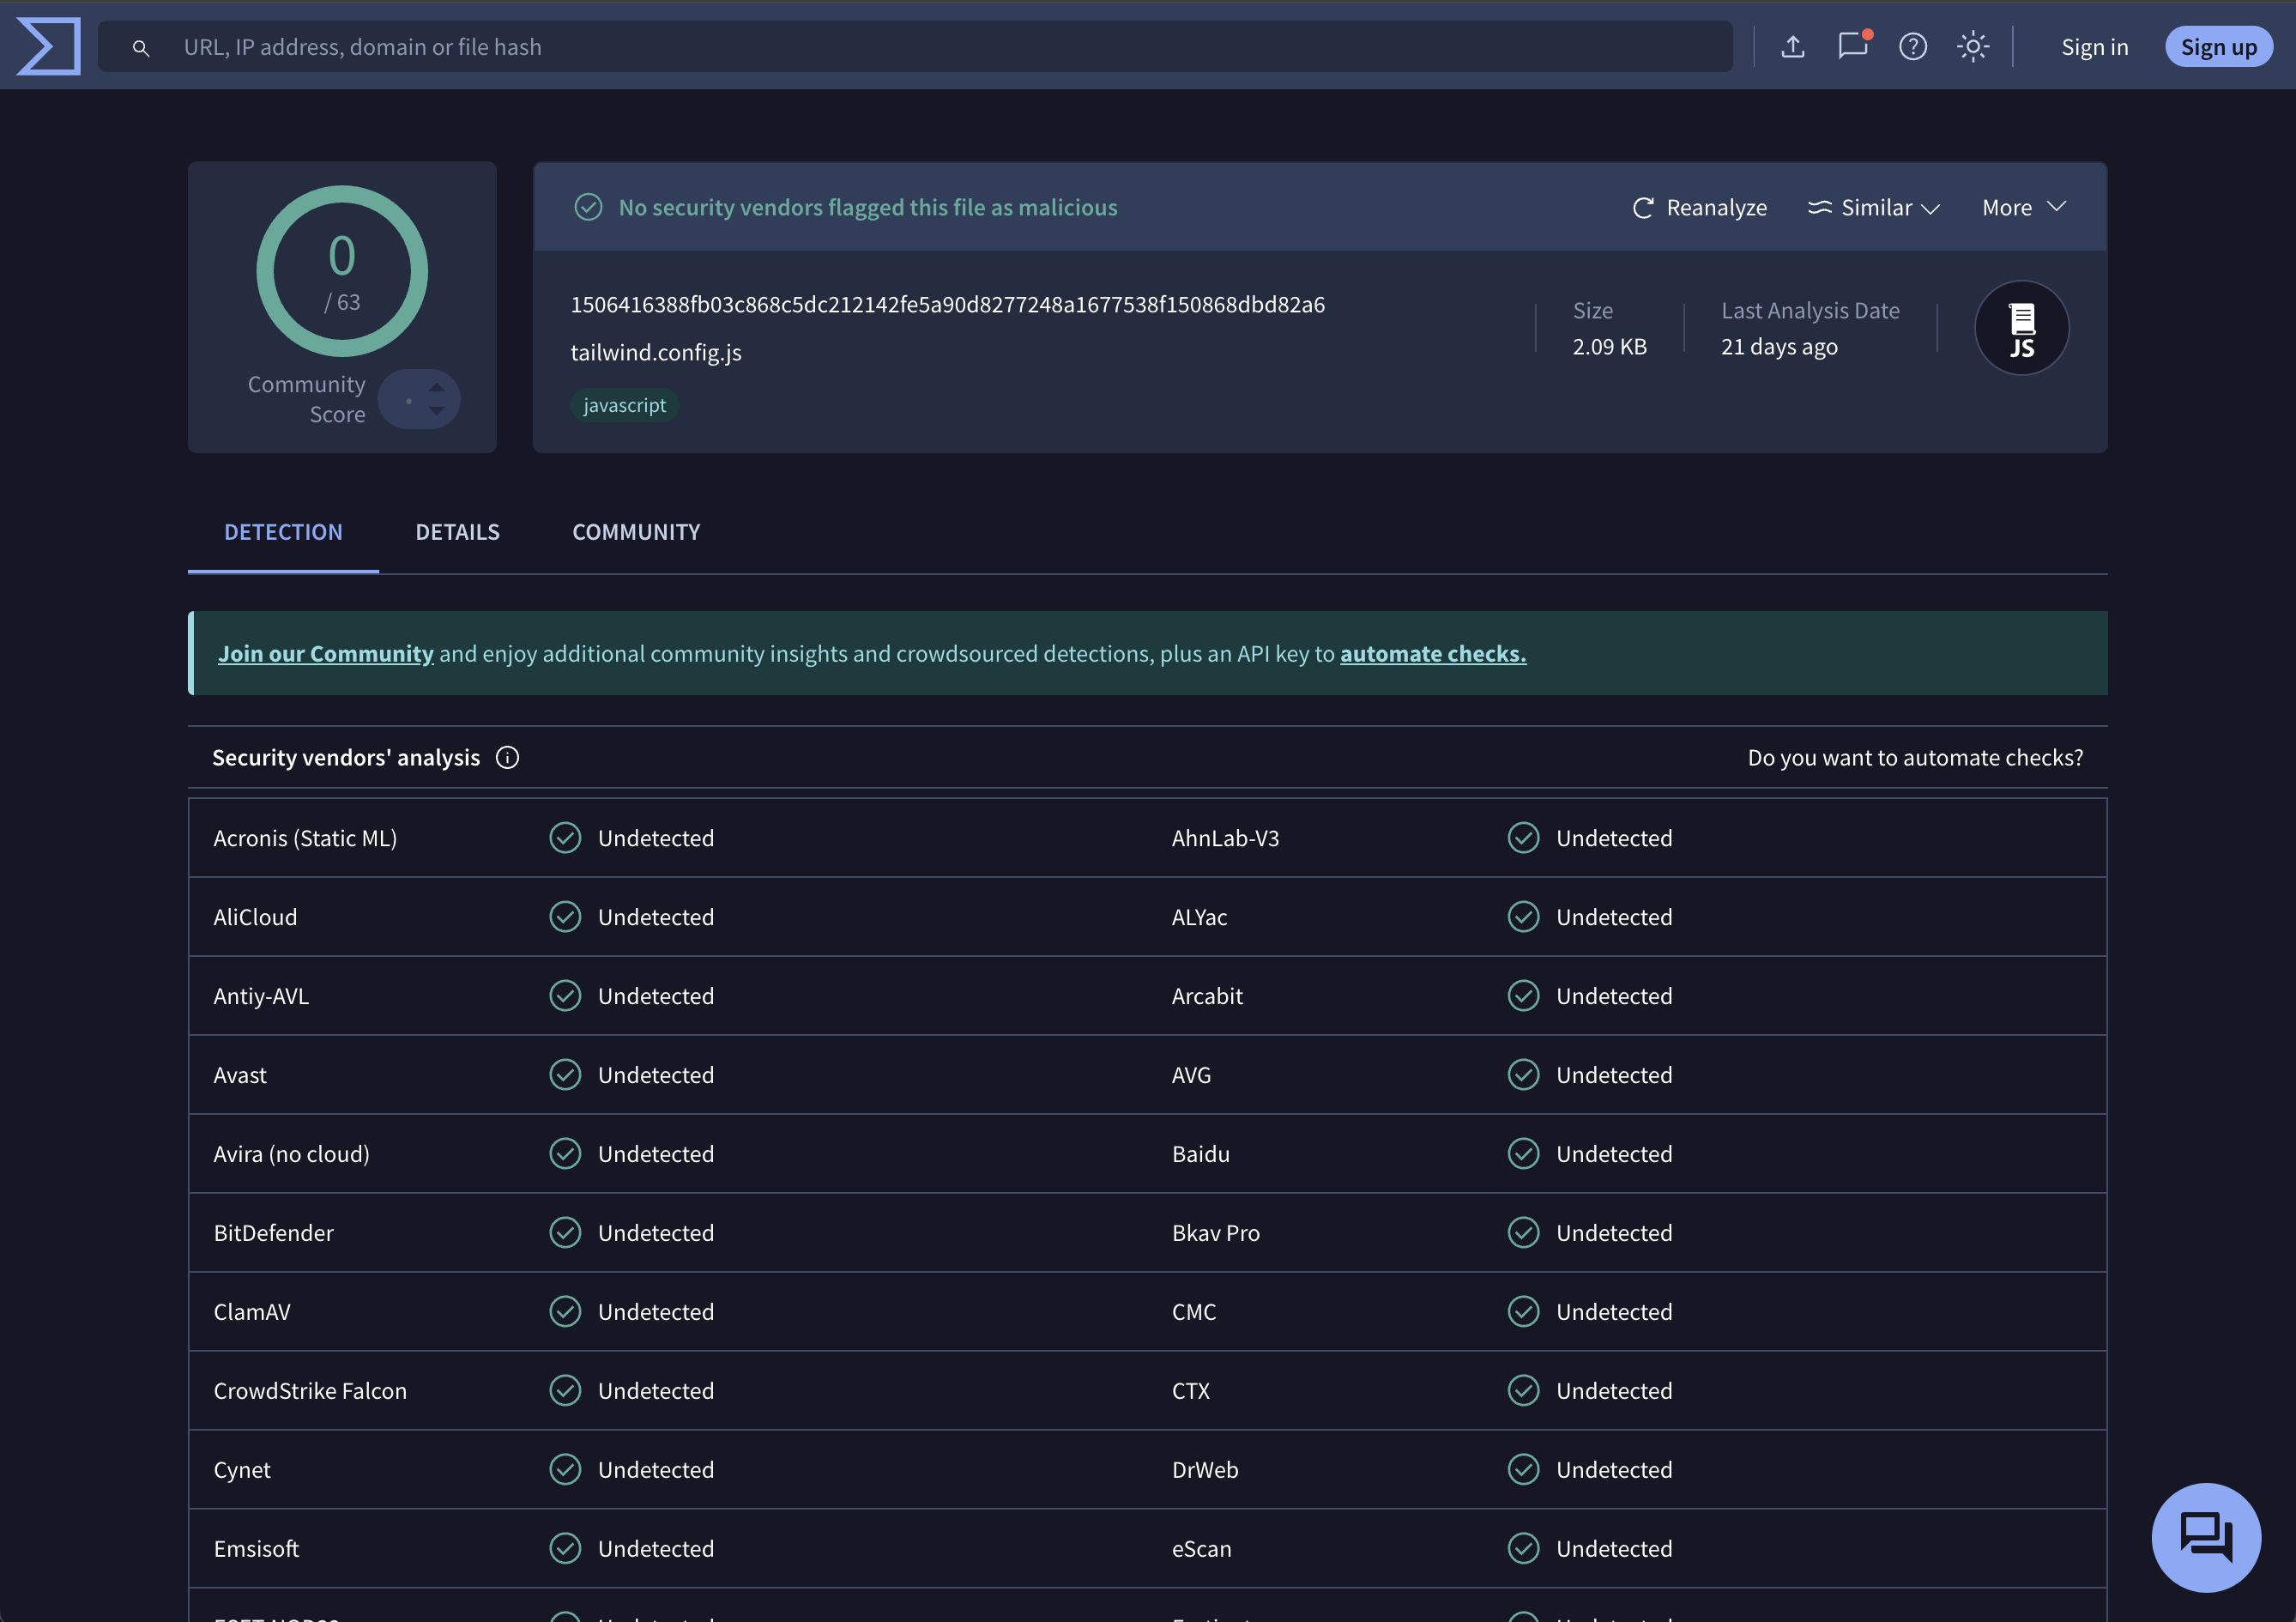Click the Reanalyze button
The width and height of the screenshot is (2296, 1622).
pos(1699,208)
